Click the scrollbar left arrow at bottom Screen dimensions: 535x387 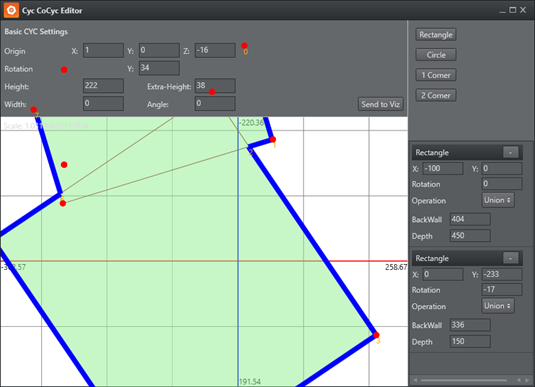click(415, 380)
